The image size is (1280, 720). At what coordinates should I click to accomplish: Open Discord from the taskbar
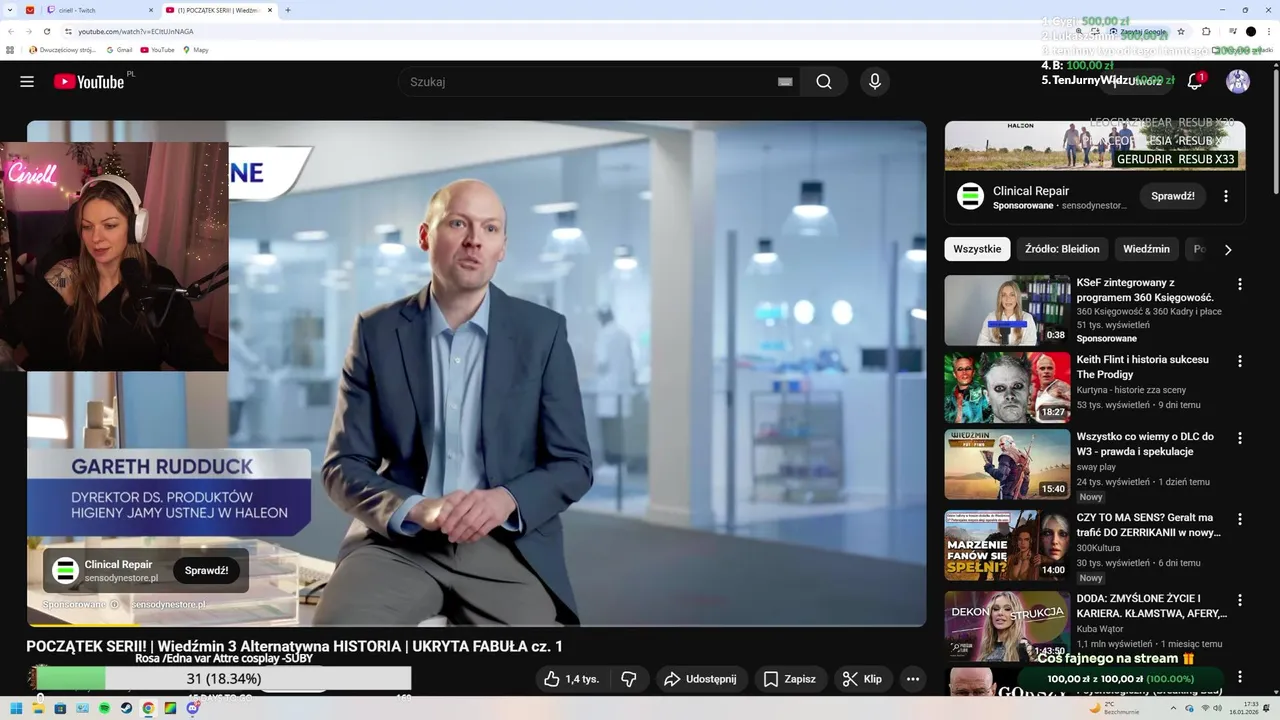[x=192, y=708]
